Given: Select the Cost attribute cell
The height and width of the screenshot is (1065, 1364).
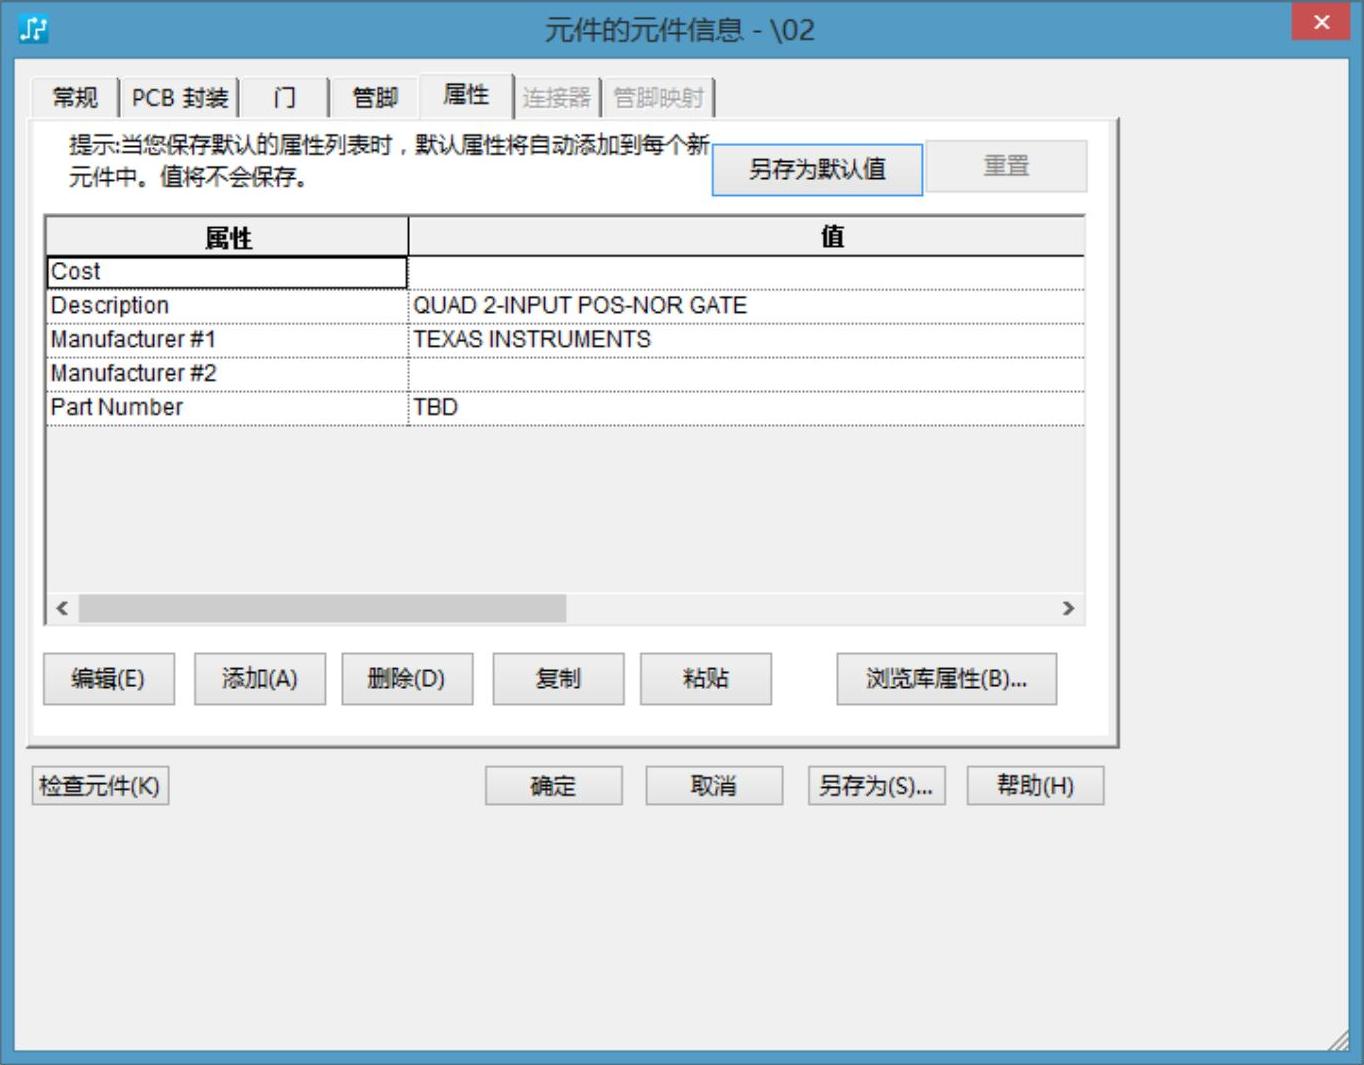Looking at the screenshot, I should [x=227, y=272].
